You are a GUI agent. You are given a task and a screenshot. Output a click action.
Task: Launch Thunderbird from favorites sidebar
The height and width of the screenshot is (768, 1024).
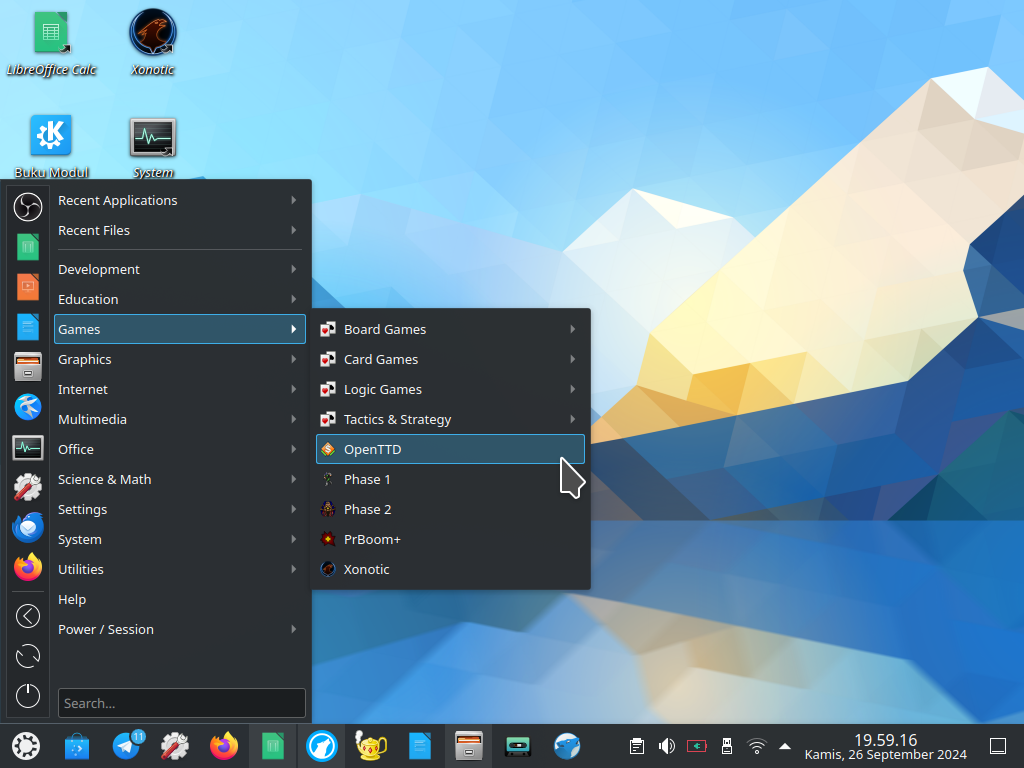point(27,527)
